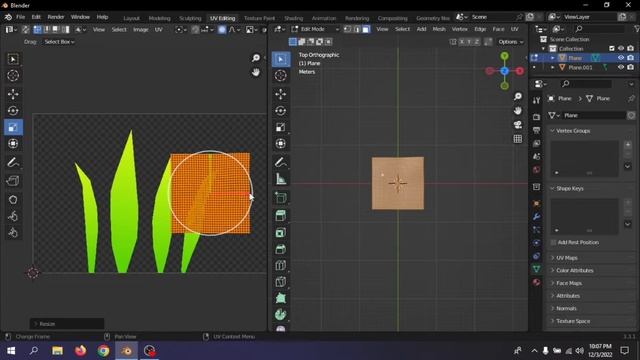Enable Add Rest Position checkbox
The width and height of the screenshot is (640, 360).
553,242
